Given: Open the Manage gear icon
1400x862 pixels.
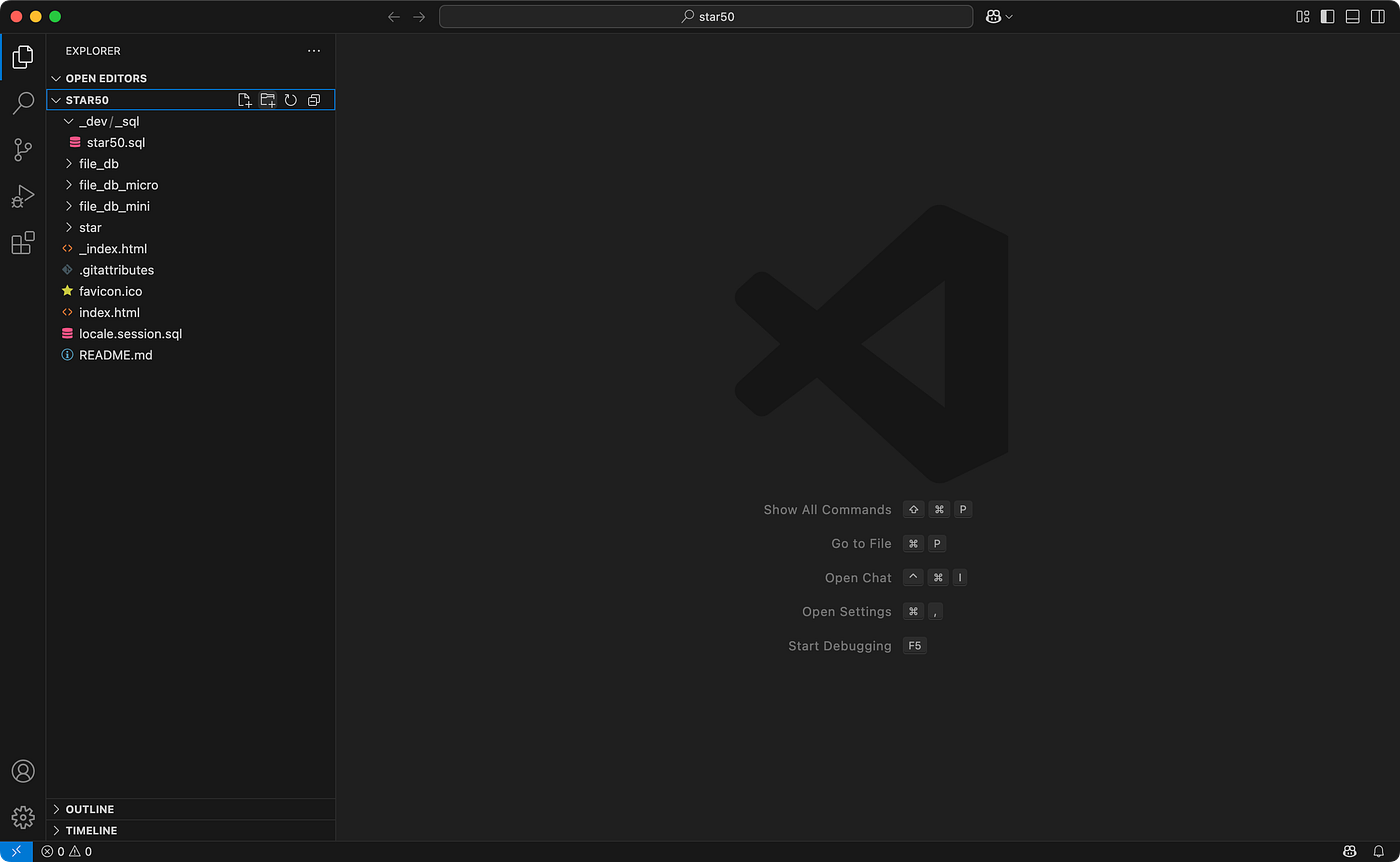Looking at the screenshot, I should click(22, 817).
